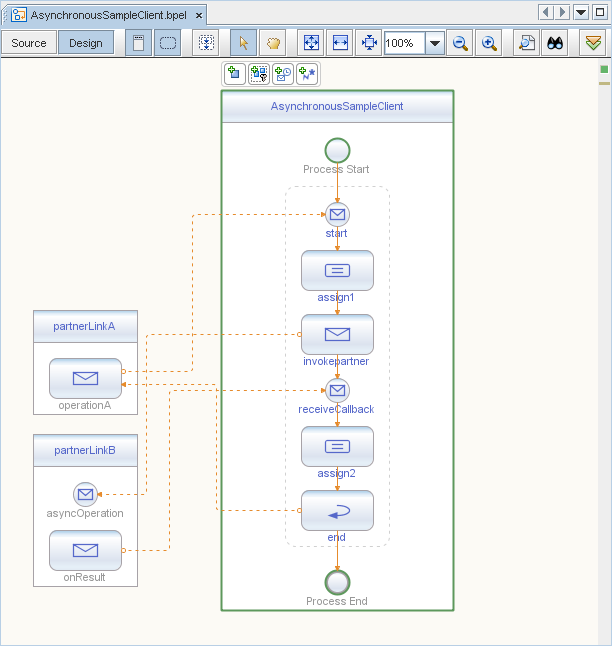
Task: Close the AsynchronousSampleClient.bpel tab
Action: [x=198, y=16]
